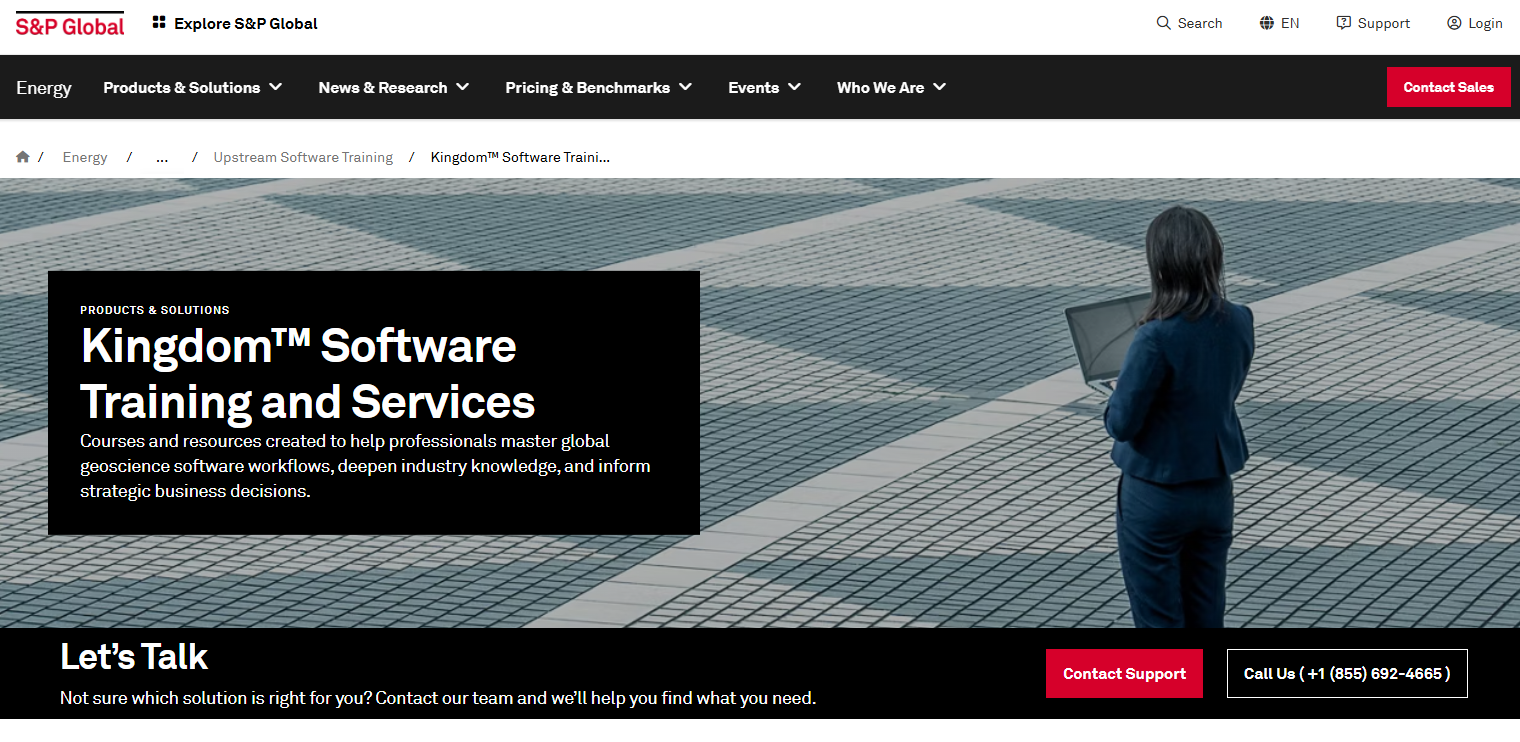
Task: Expand the Products & Solutions chevron
Action: pyautogui.click(x=275, y=87)
